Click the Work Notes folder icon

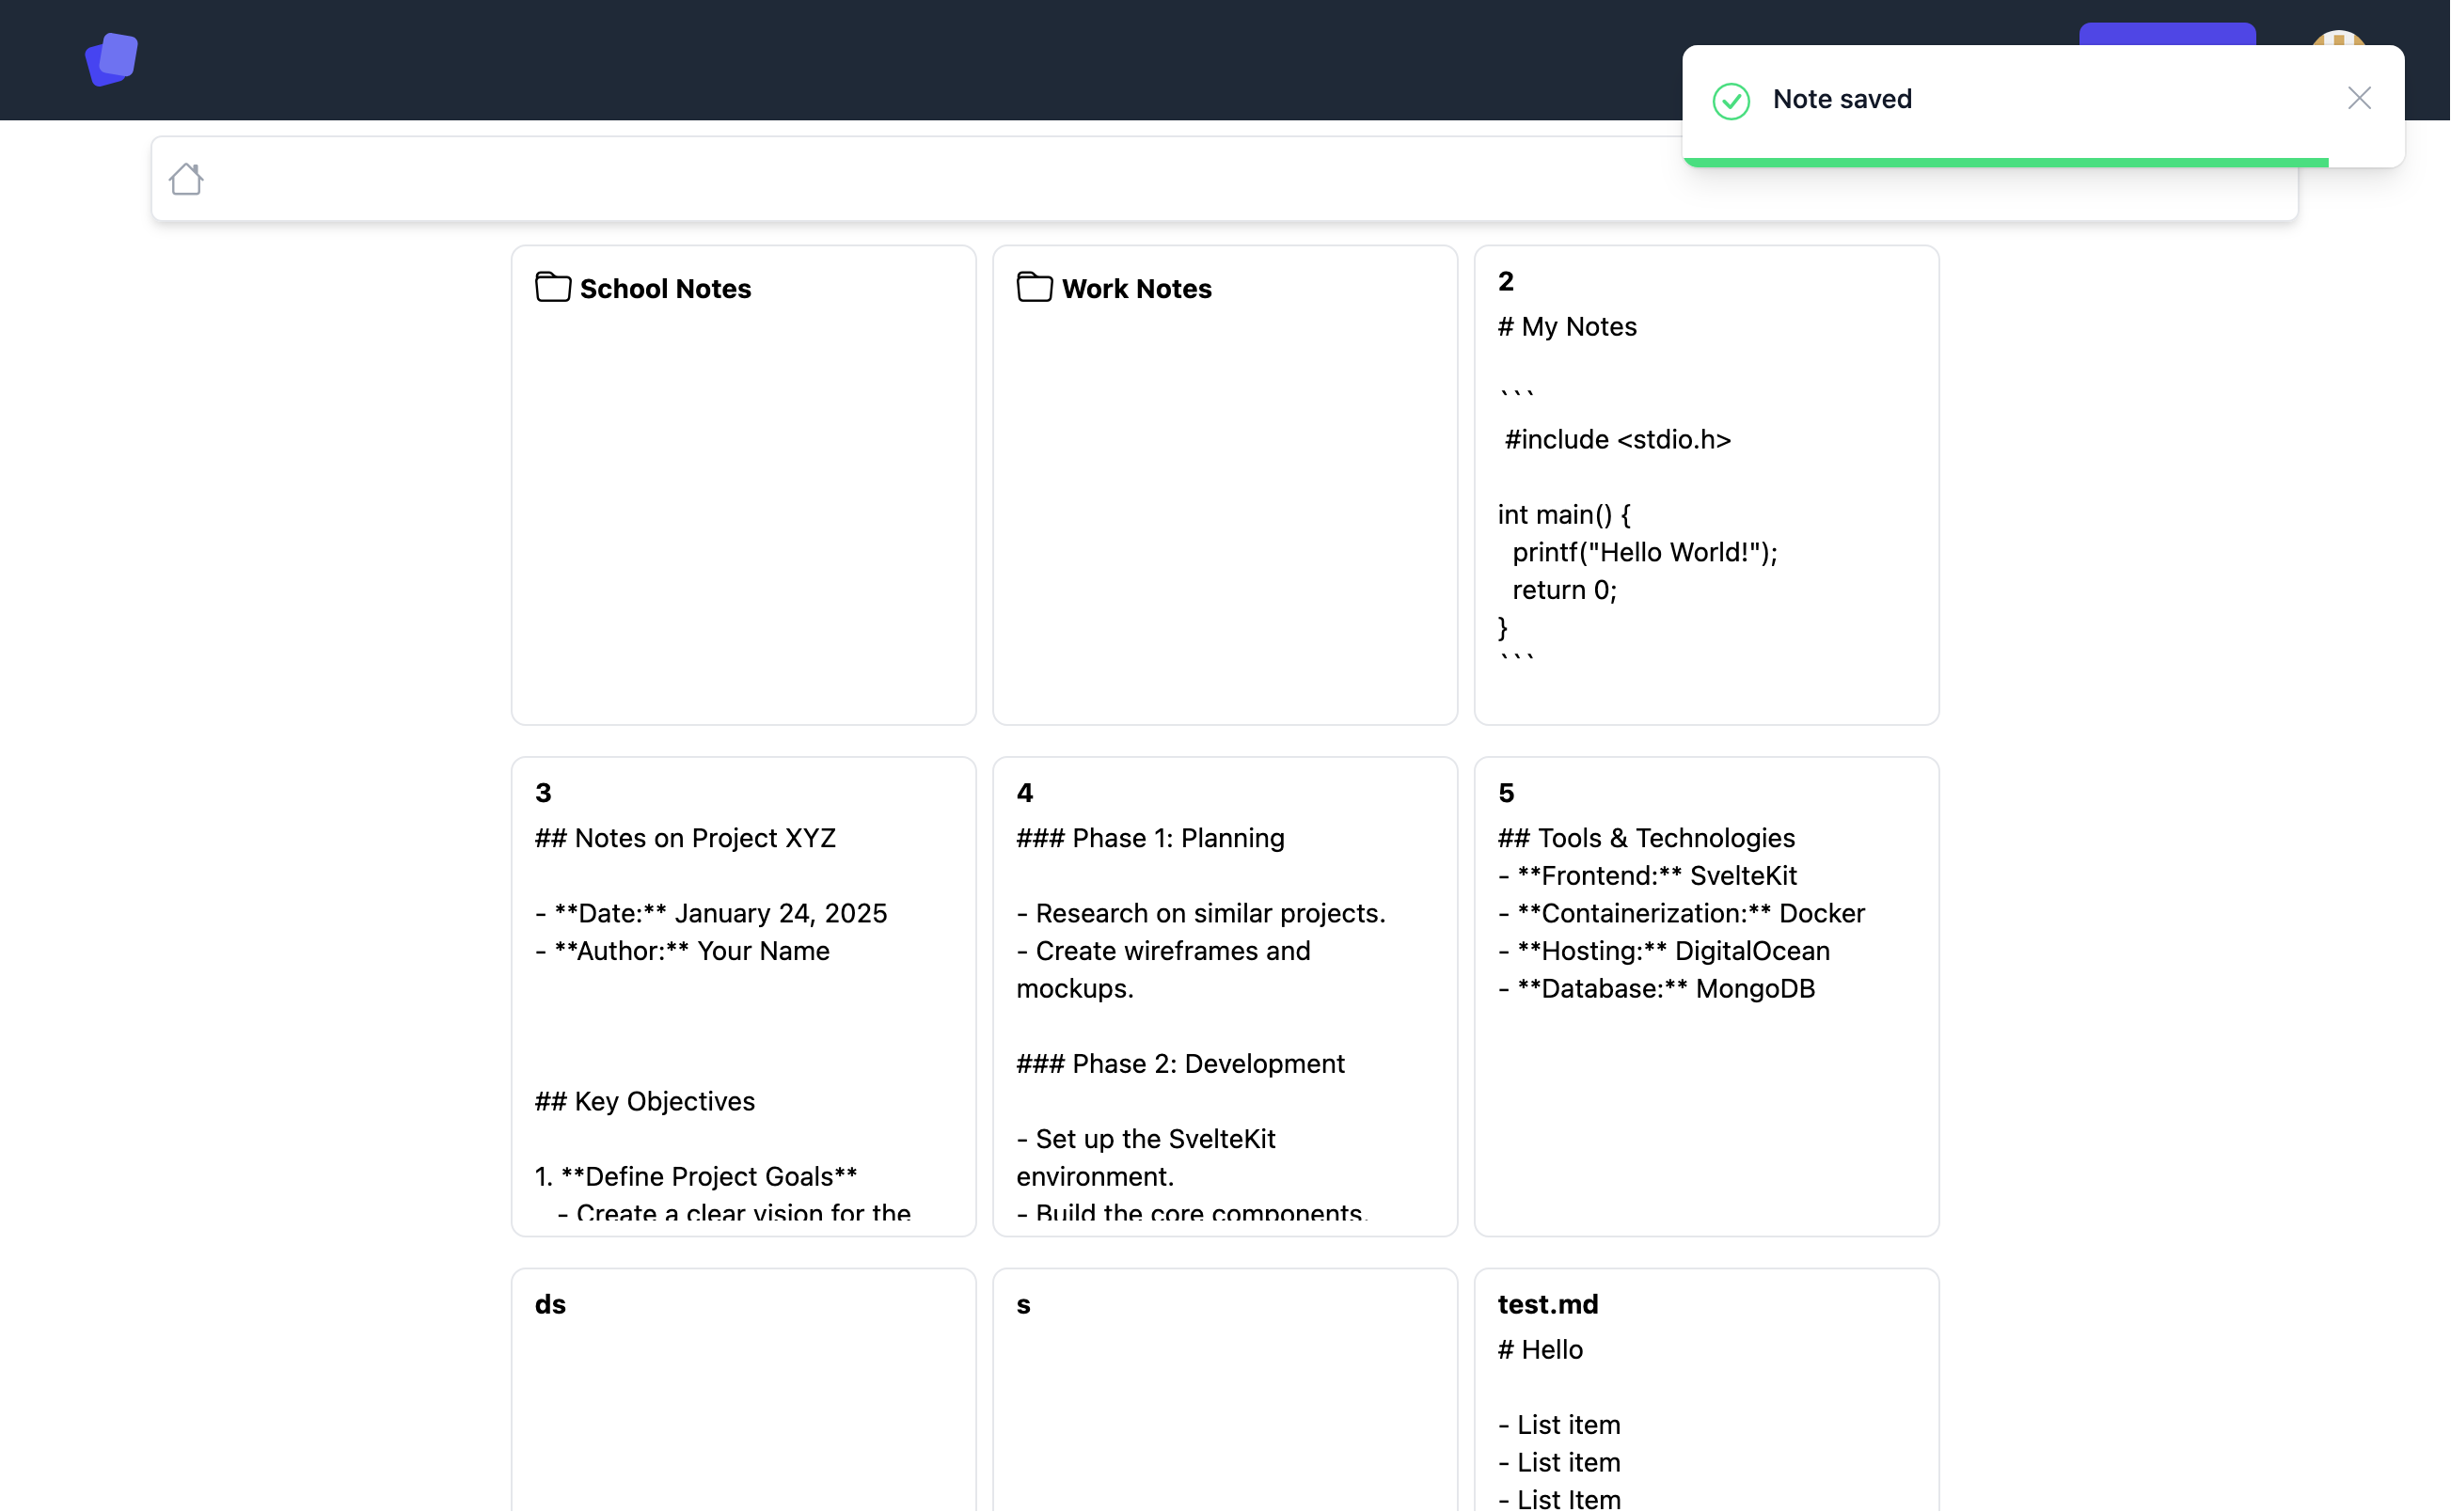click(x=1035, y=289)
